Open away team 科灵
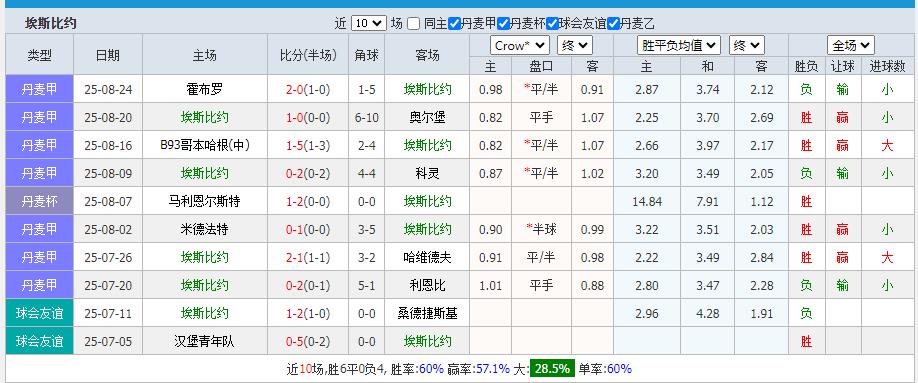This screenshot has height=383, width=918. (427, 173)
